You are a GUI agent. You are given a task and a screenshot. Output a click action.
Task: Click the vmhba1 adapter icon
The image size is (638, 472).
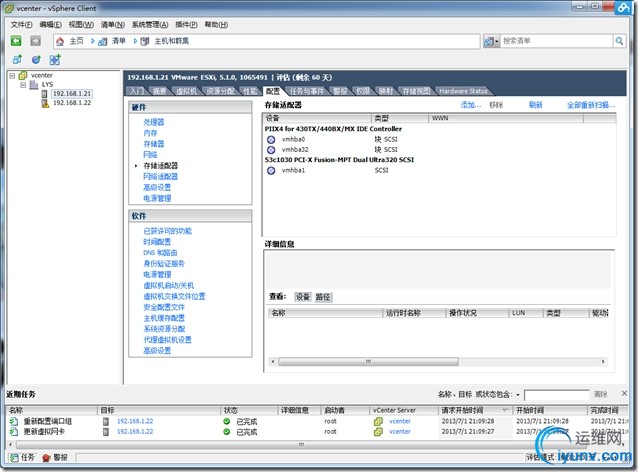(271, 170)
